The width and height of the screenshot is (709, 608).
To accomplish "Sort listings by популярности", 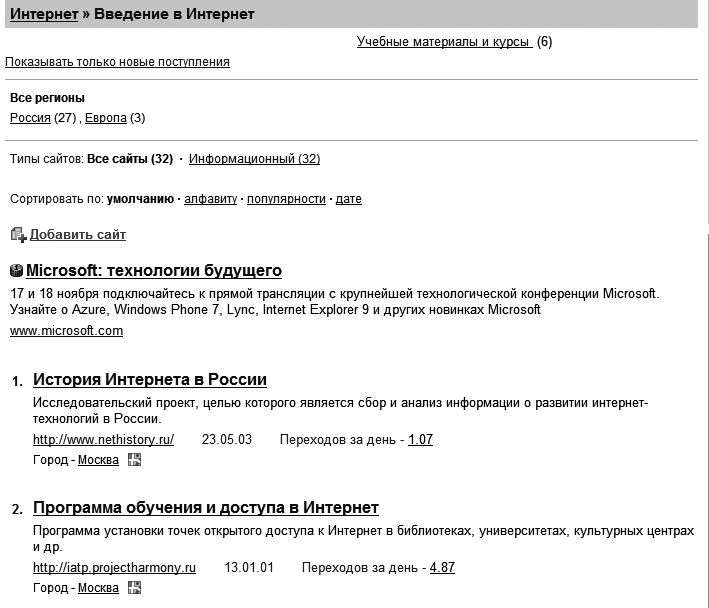I will point(286,199).
